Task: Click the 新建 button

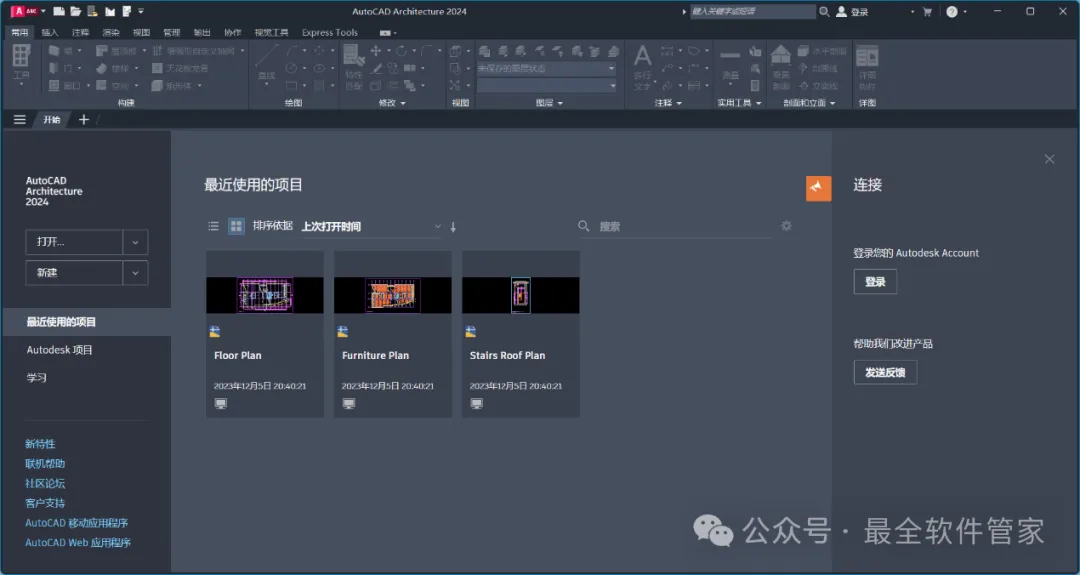Action: [x=74, y=273]
